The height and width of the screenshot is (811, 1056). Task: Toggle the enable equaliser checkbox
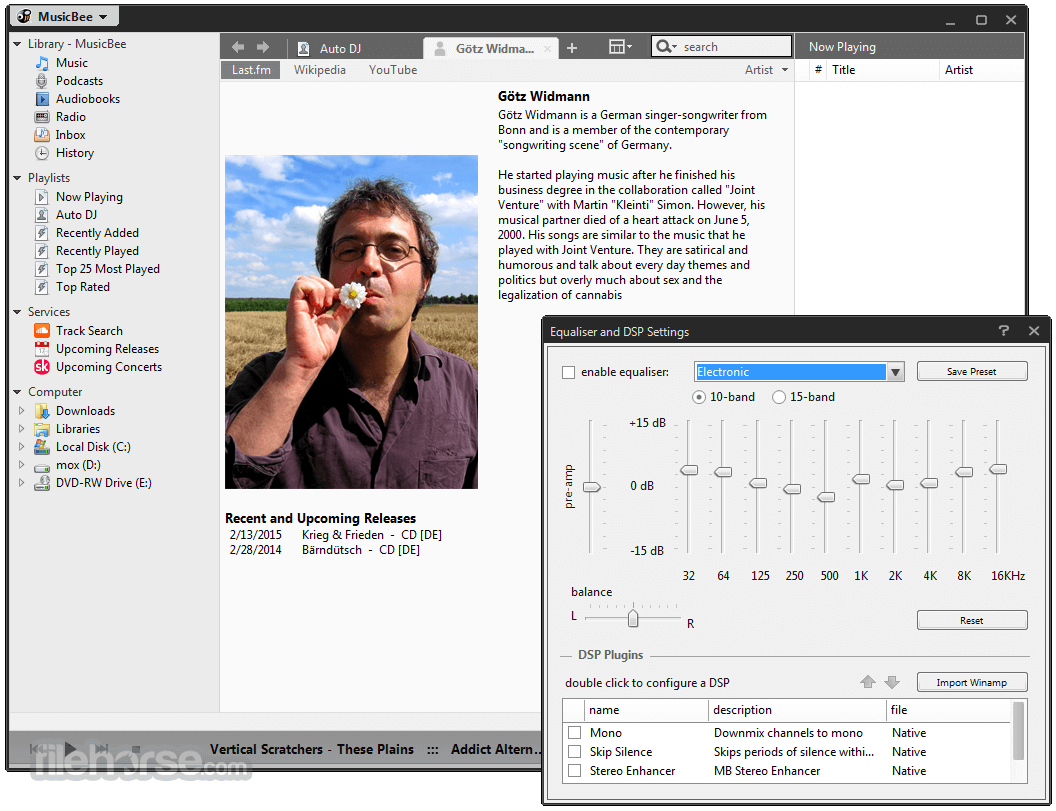[568, 372]
